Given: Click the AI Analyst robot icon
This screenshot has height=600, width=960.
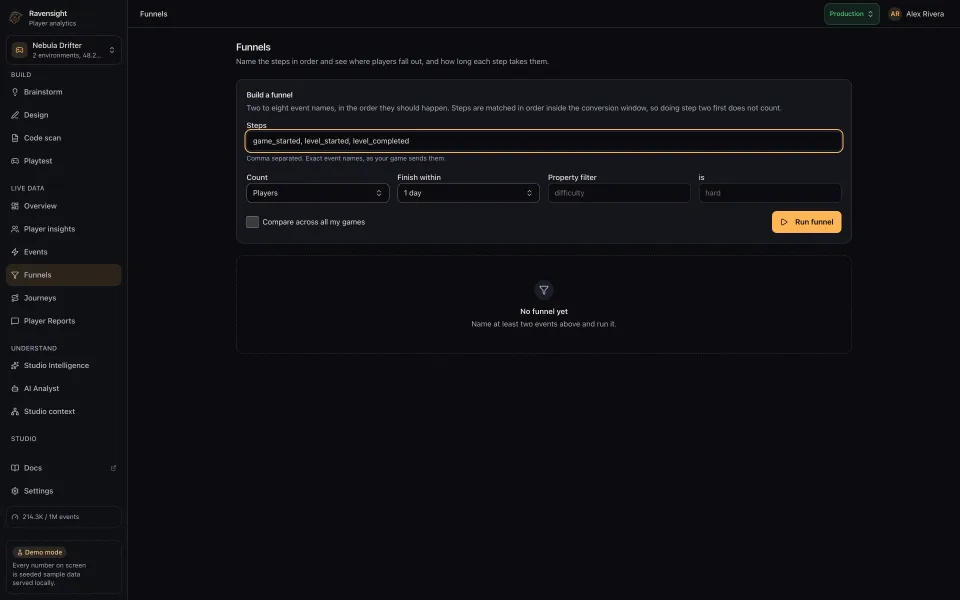Looking at the screenshot, I should (x=15, y=389).
